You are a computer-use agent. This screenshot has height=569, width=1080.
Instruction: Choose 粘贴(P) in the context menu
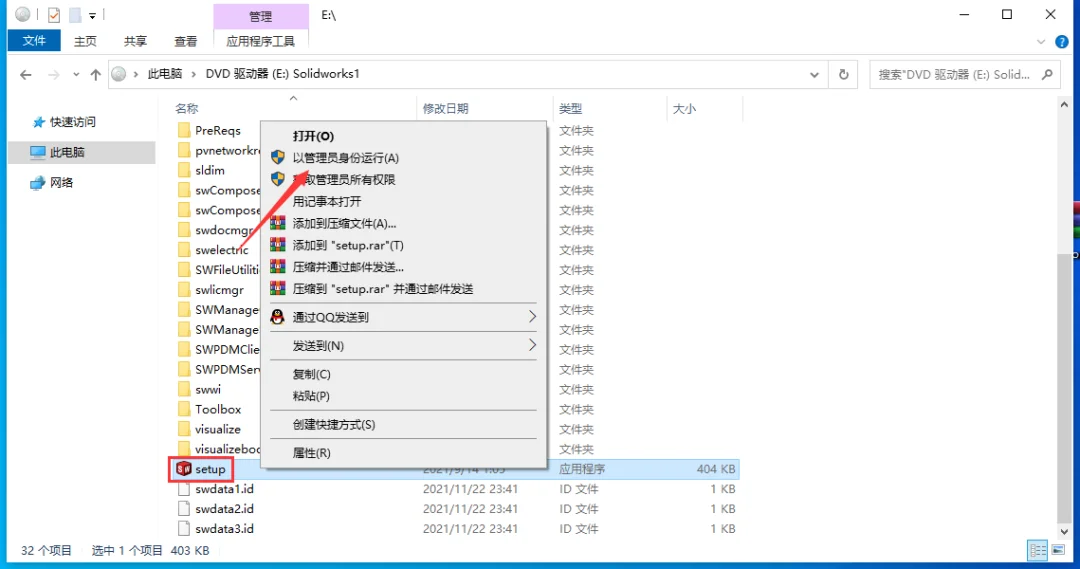click(403, 396)
